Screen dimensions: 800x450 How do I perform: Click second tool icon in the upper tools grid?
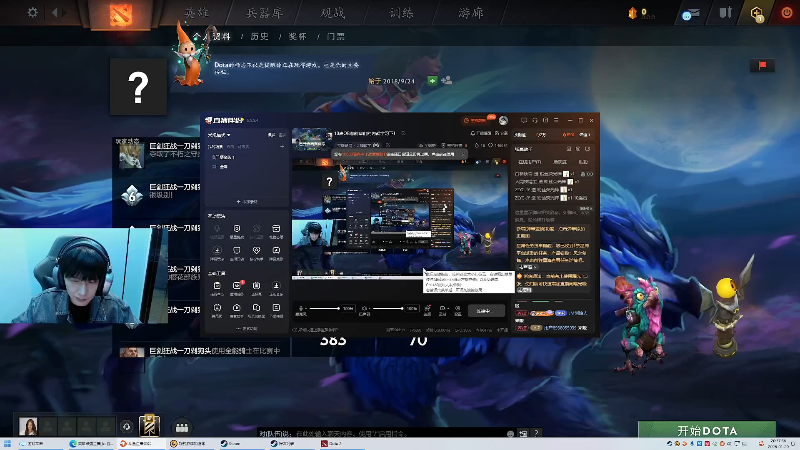pos(237,231)
